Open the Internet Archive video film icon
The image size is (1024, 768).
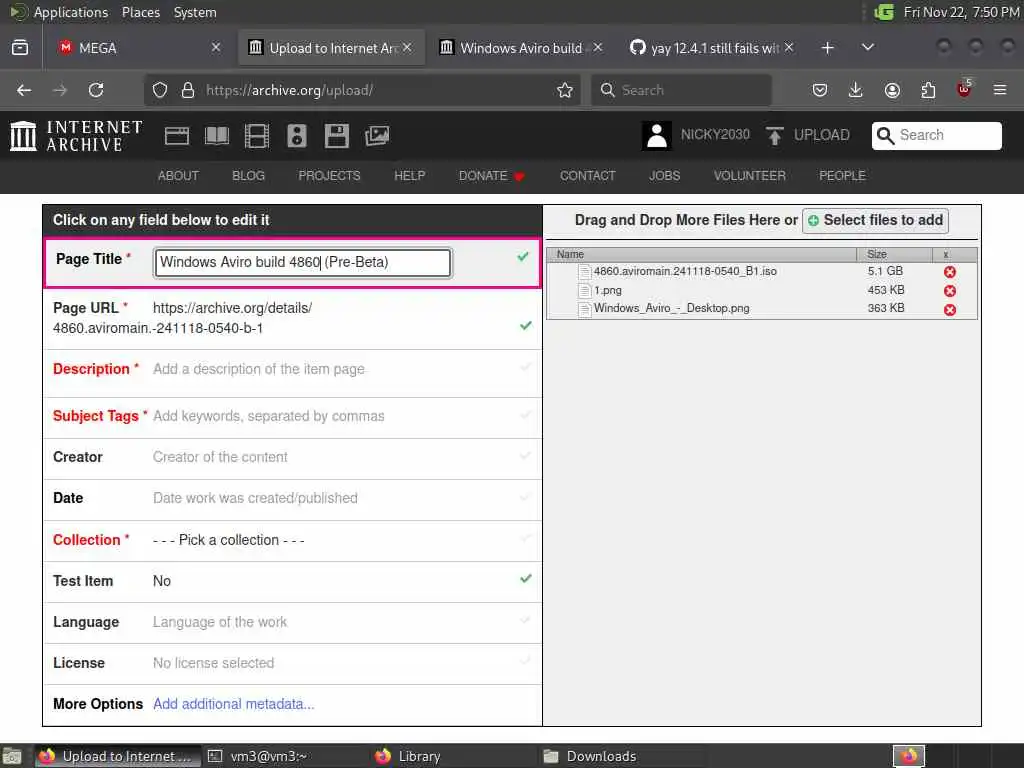pyautogui.click(x=257, y=136)
